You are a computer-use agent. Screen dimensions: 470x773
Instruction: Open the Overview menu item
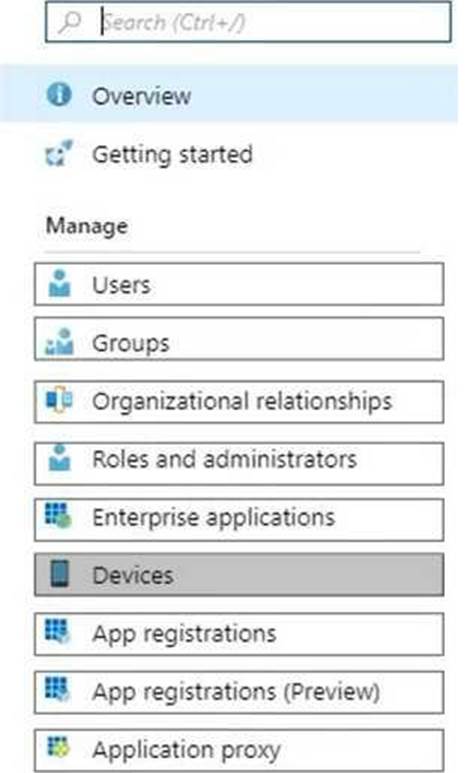tap(229, 94)
